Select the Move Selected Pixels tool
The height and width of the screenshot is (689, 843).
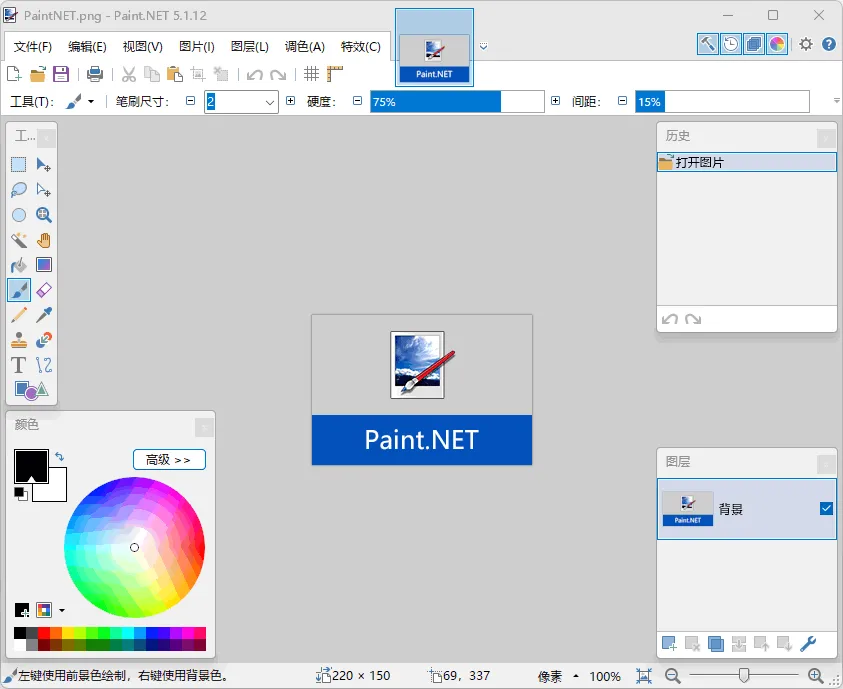44,164
